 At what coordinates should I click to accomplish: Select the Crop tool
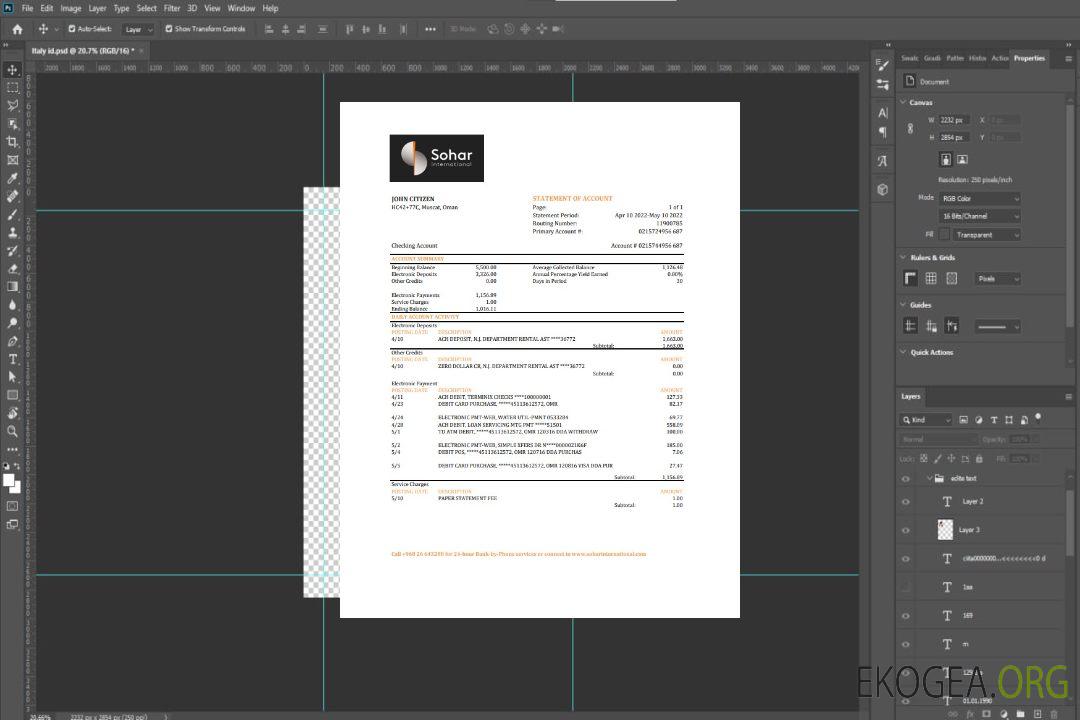pyautogui.click(x=12, y=142)
